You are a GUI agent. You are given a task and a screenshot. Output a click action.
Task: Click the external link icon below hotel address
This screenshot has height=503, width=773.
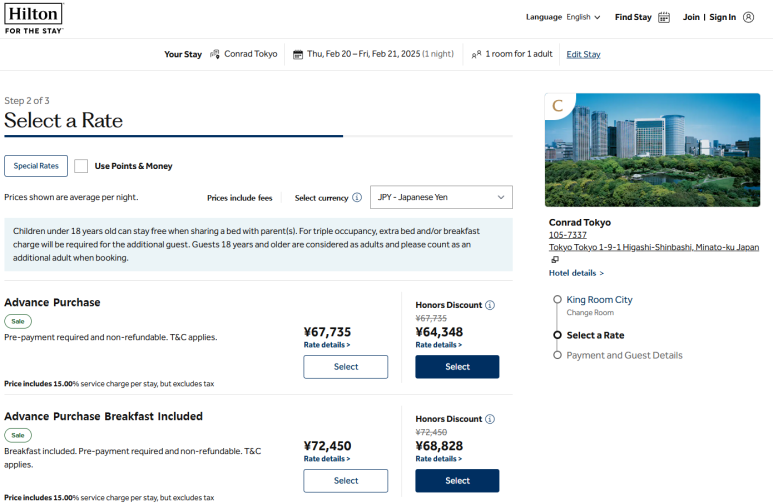pos(555,259)
